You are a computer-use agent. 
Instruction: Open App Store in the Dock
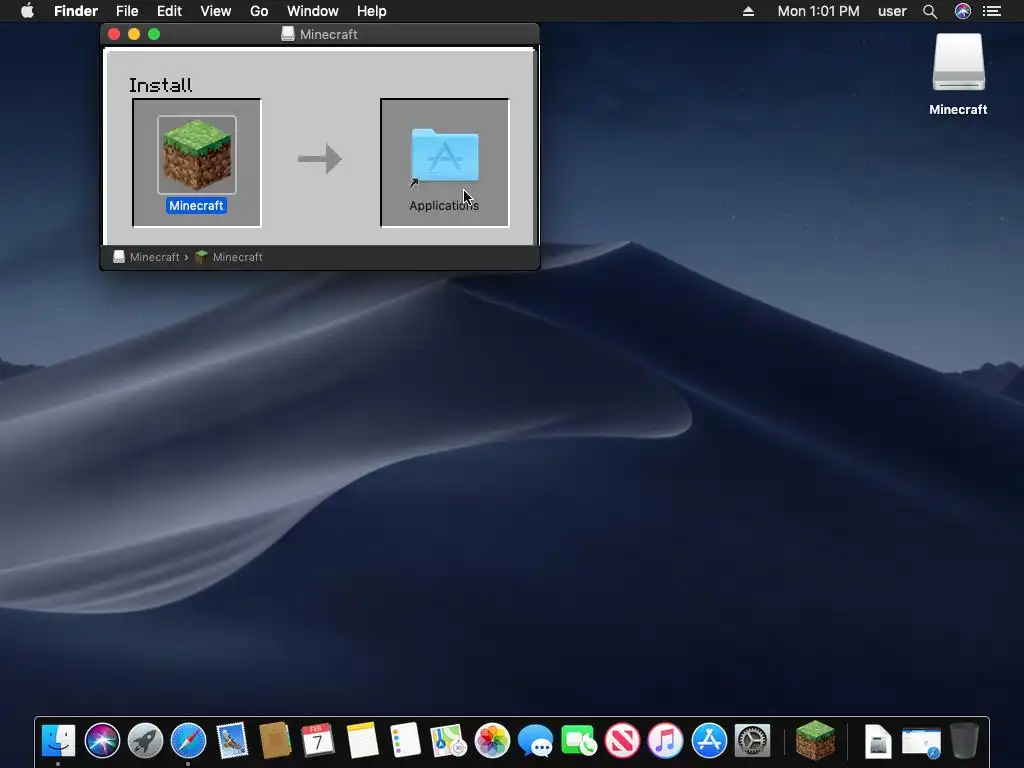point(709,741)
